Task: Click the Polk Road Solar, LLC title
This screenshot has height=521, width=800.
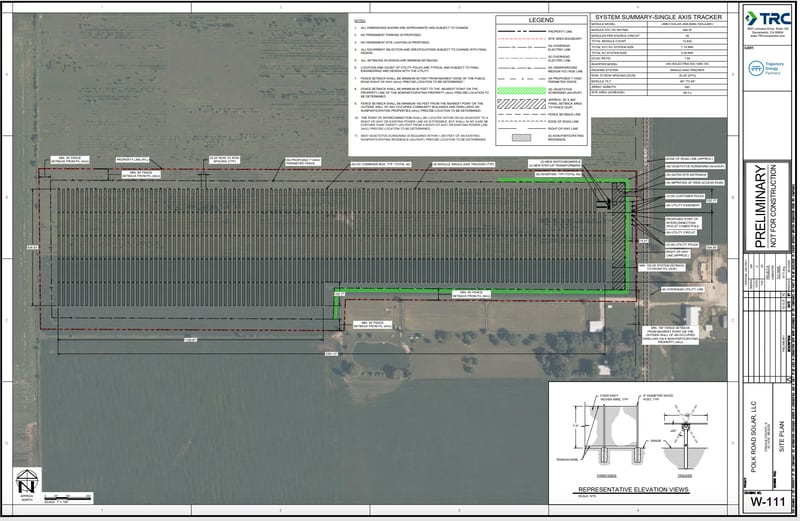Action: [x=754, y=436]
